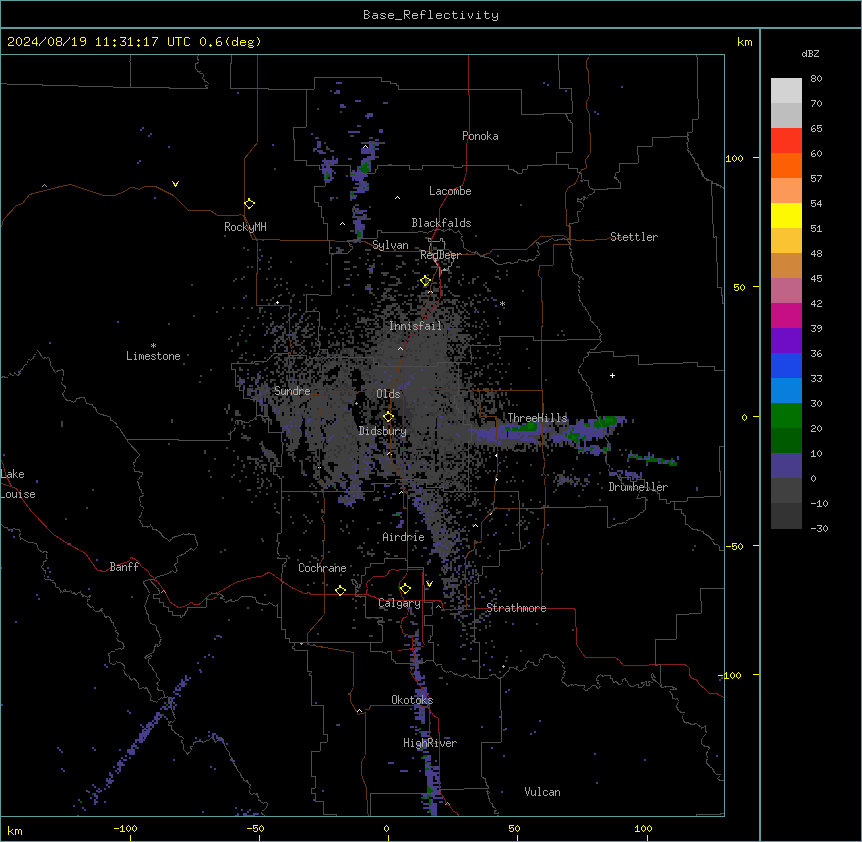Click the Banff label

[124, 567]
